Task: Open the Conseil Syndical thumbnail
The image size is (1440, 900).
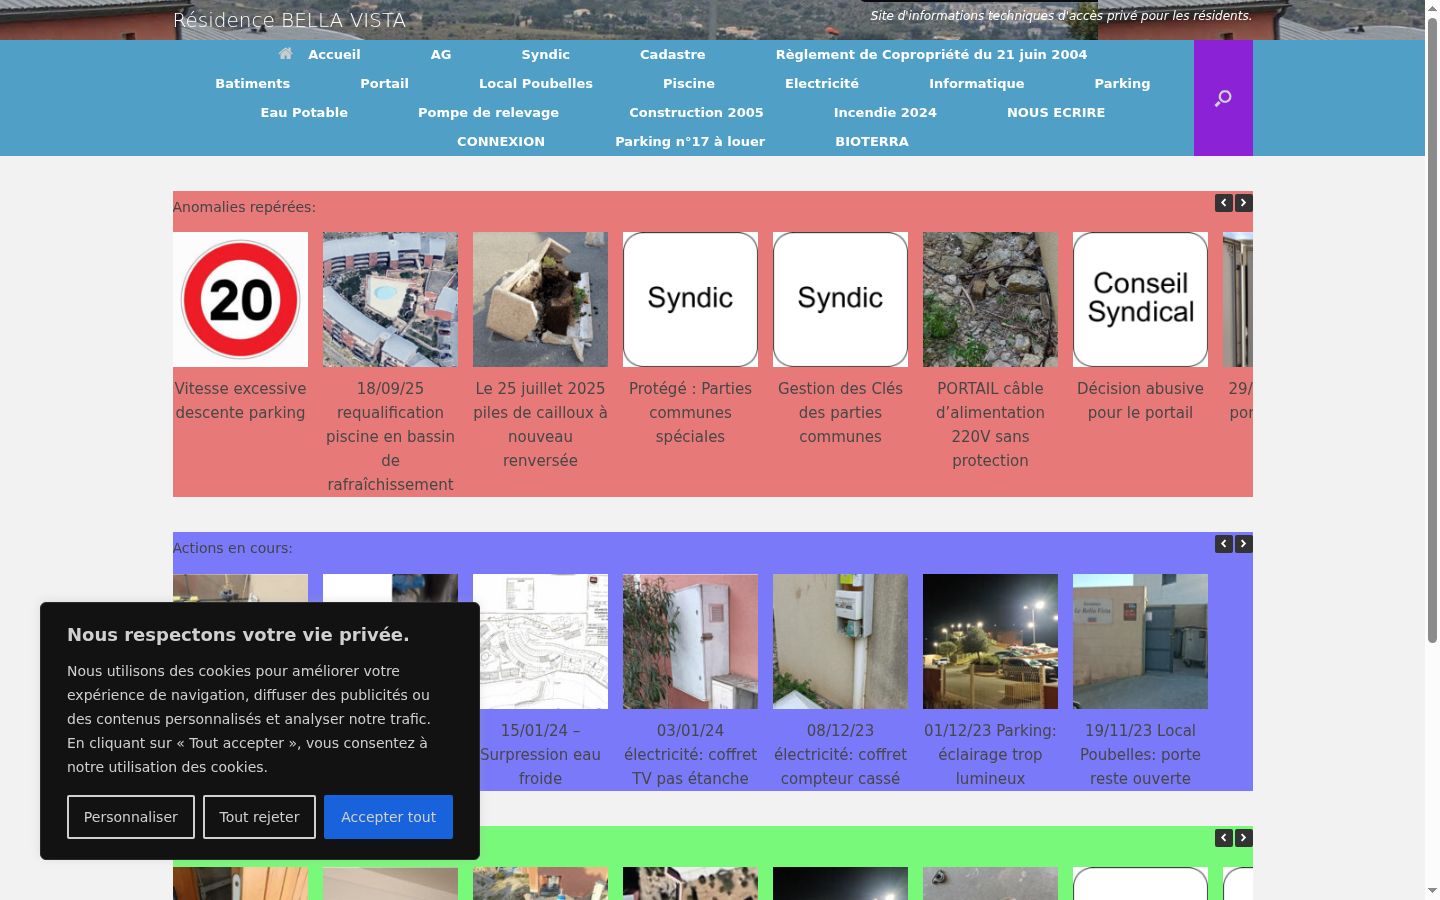Action: pos(1140,300)
